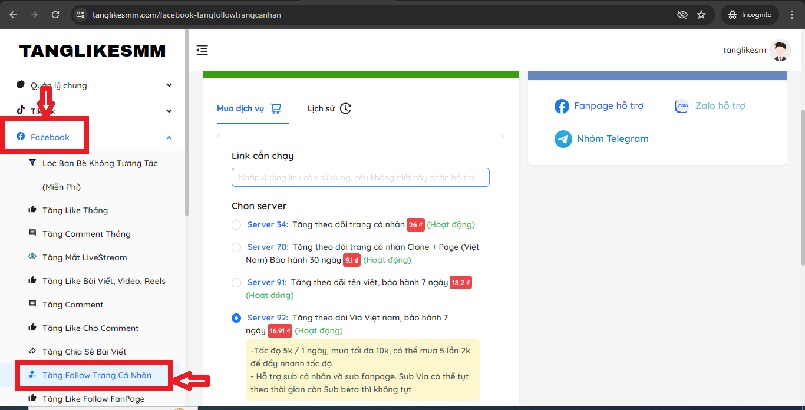Click the history clock icon on Lịch sử
This screenshot has height=410, width=805.
pyautogui.click(x=346, y=108)
